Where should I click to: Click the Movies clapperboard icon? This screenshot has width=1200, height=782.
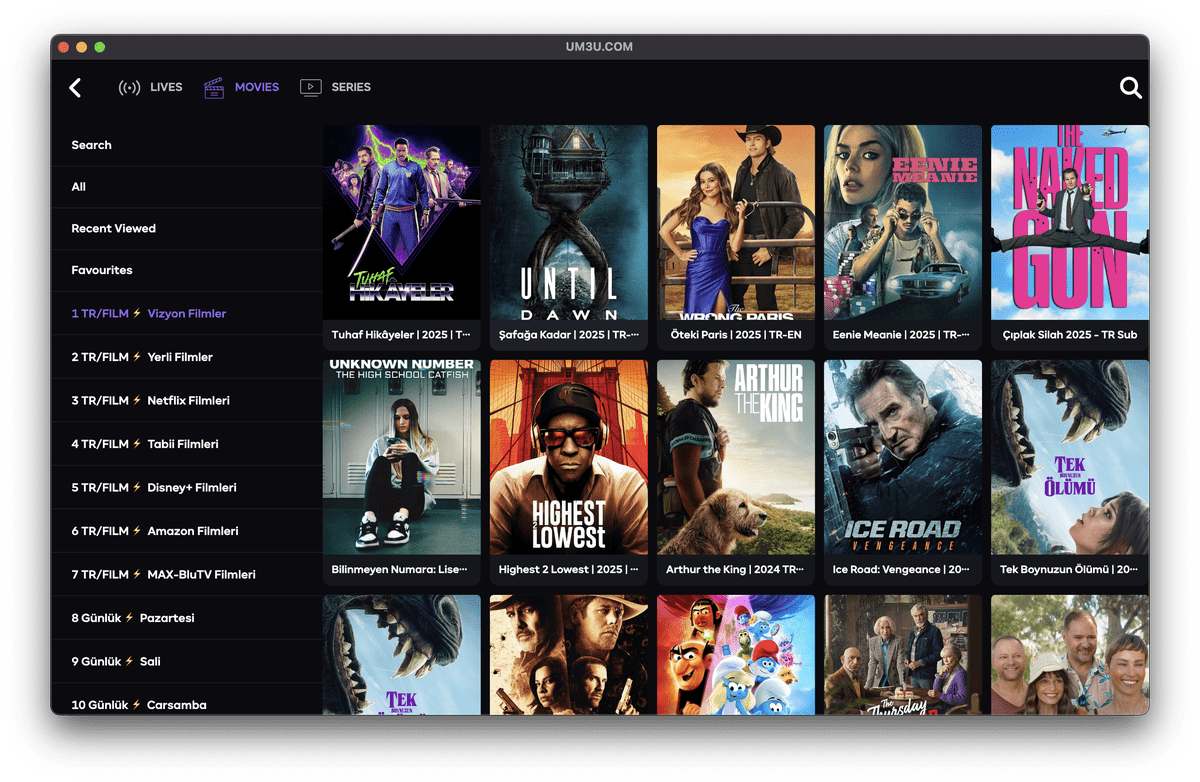214,88
